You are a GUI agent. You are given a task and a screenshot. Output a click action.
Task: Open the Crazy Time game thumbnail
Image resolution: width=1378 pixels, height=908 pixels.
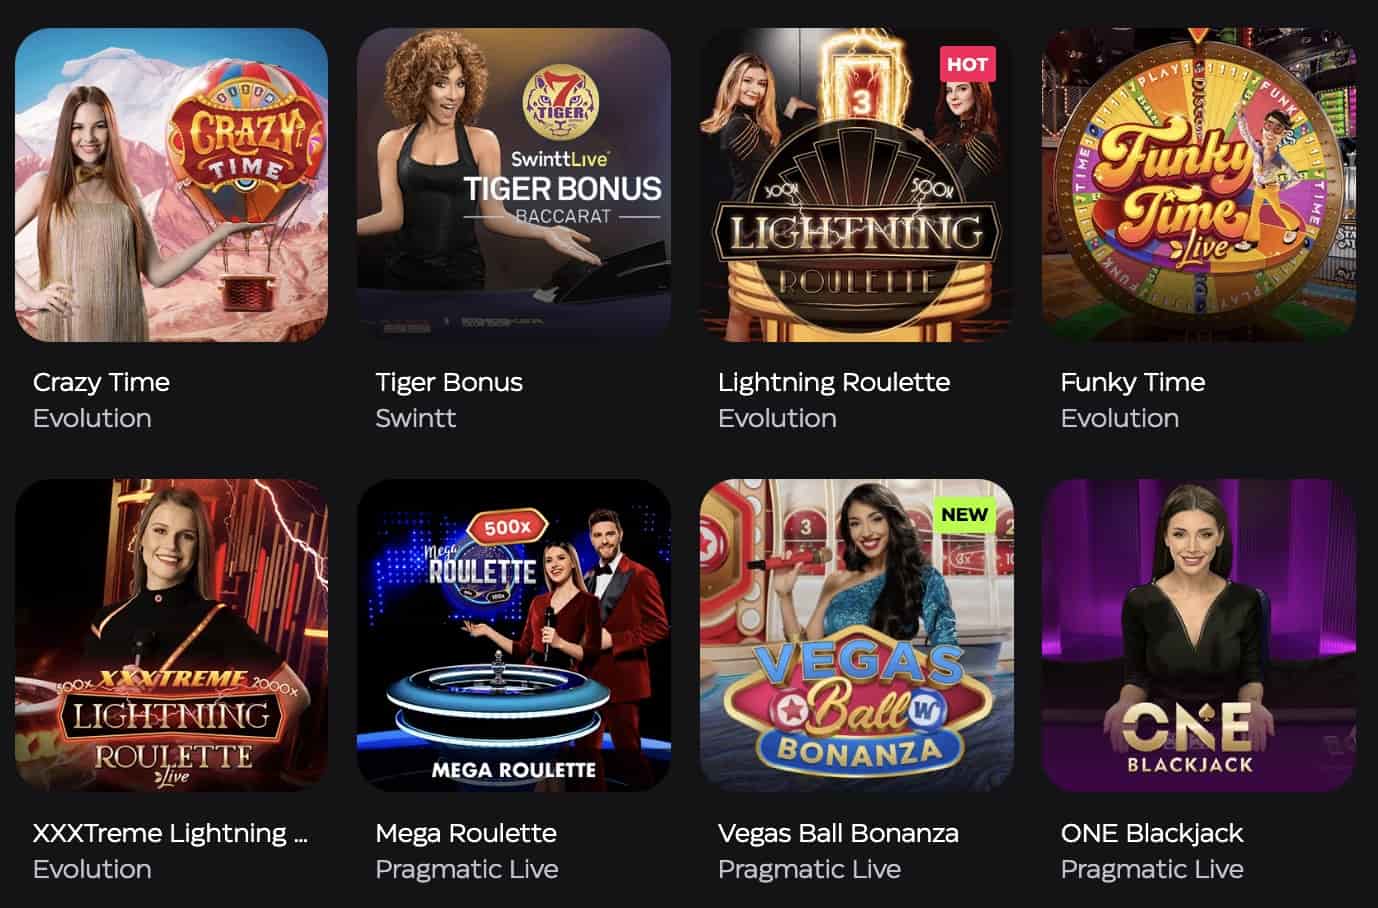click(x=171, y=185)
